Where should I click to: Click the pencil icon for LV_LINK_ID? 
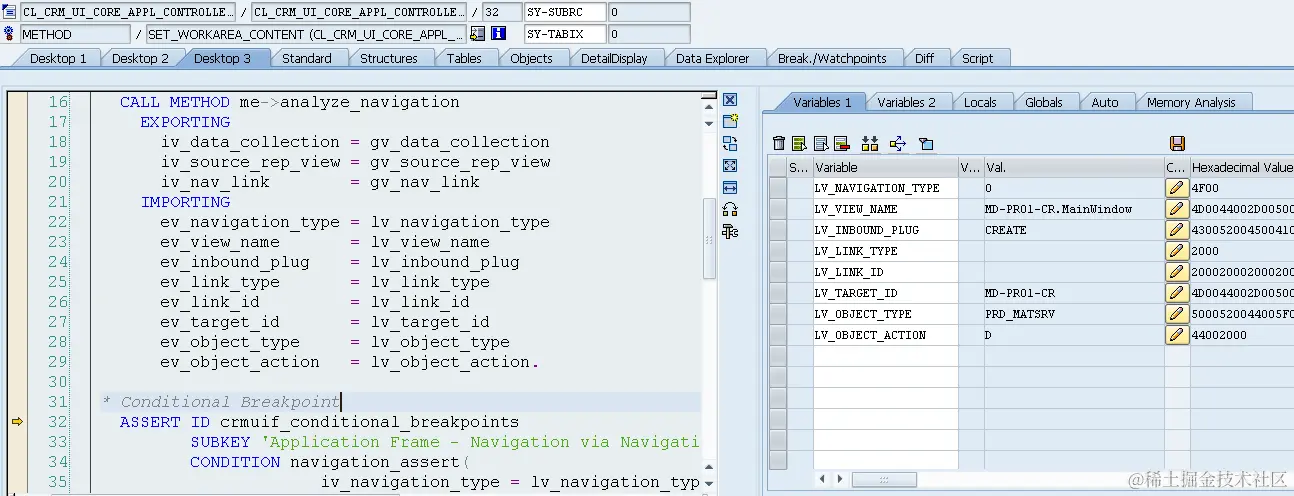pyautogui.click(x=1176, y=272)
